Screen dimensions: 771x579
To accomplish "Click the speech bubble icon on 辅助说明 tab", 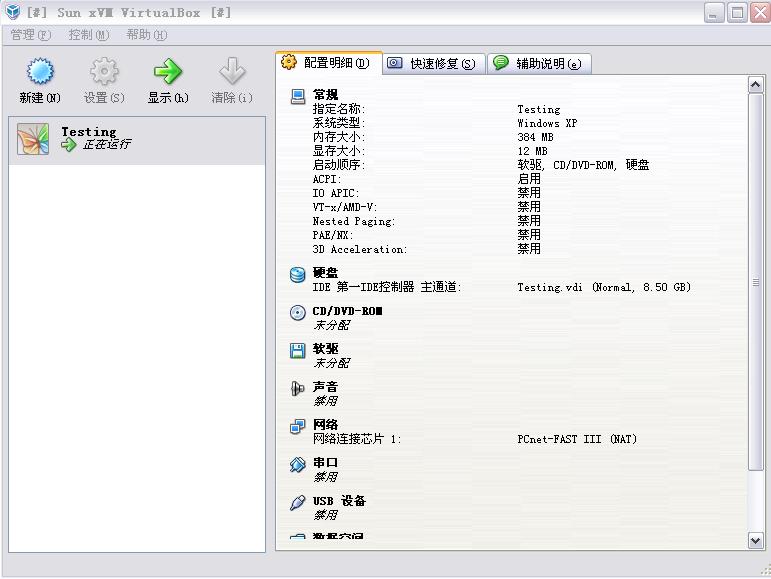I will point(501,62).
